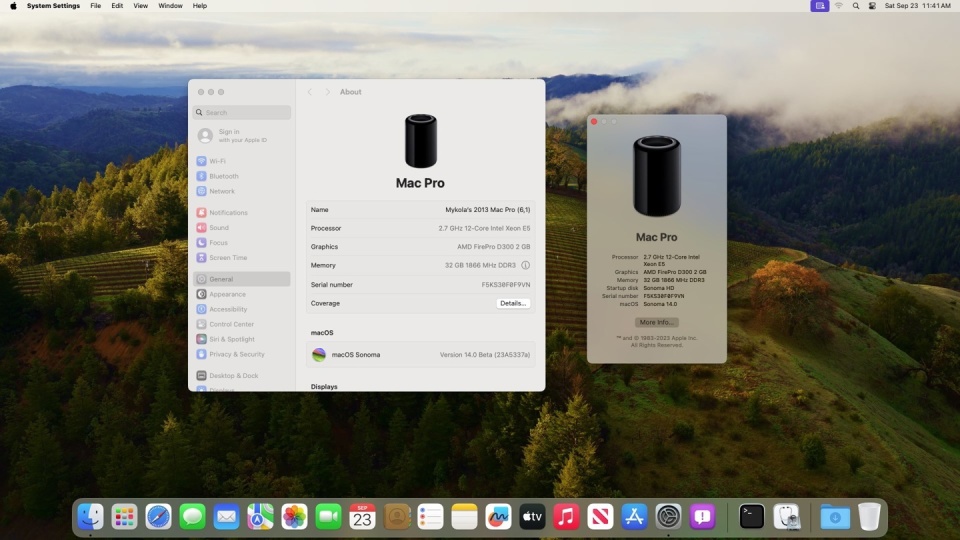Click the Search field in settings sidebar
The height and width of the screenshot is (540, 960).
[242, 113]
